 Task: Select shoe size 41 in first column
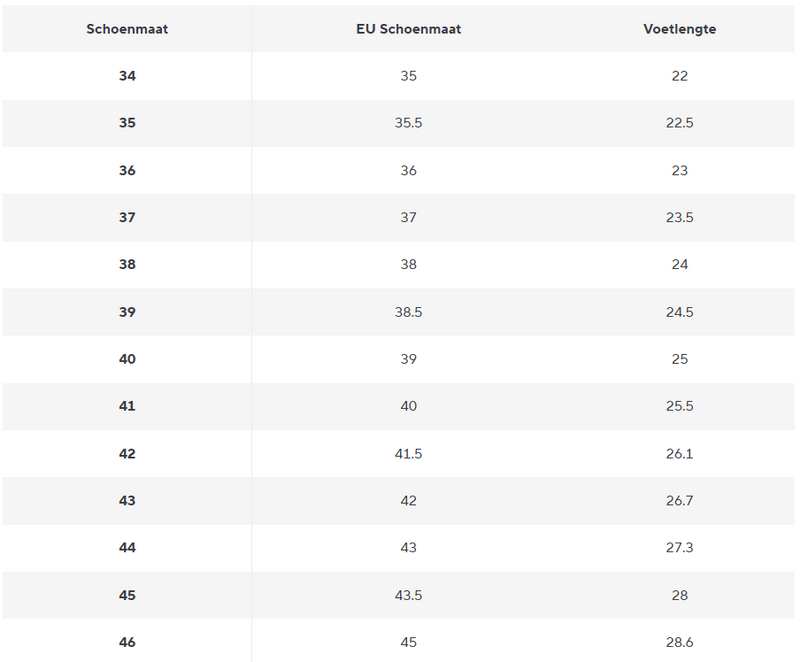tap(127, 406)
